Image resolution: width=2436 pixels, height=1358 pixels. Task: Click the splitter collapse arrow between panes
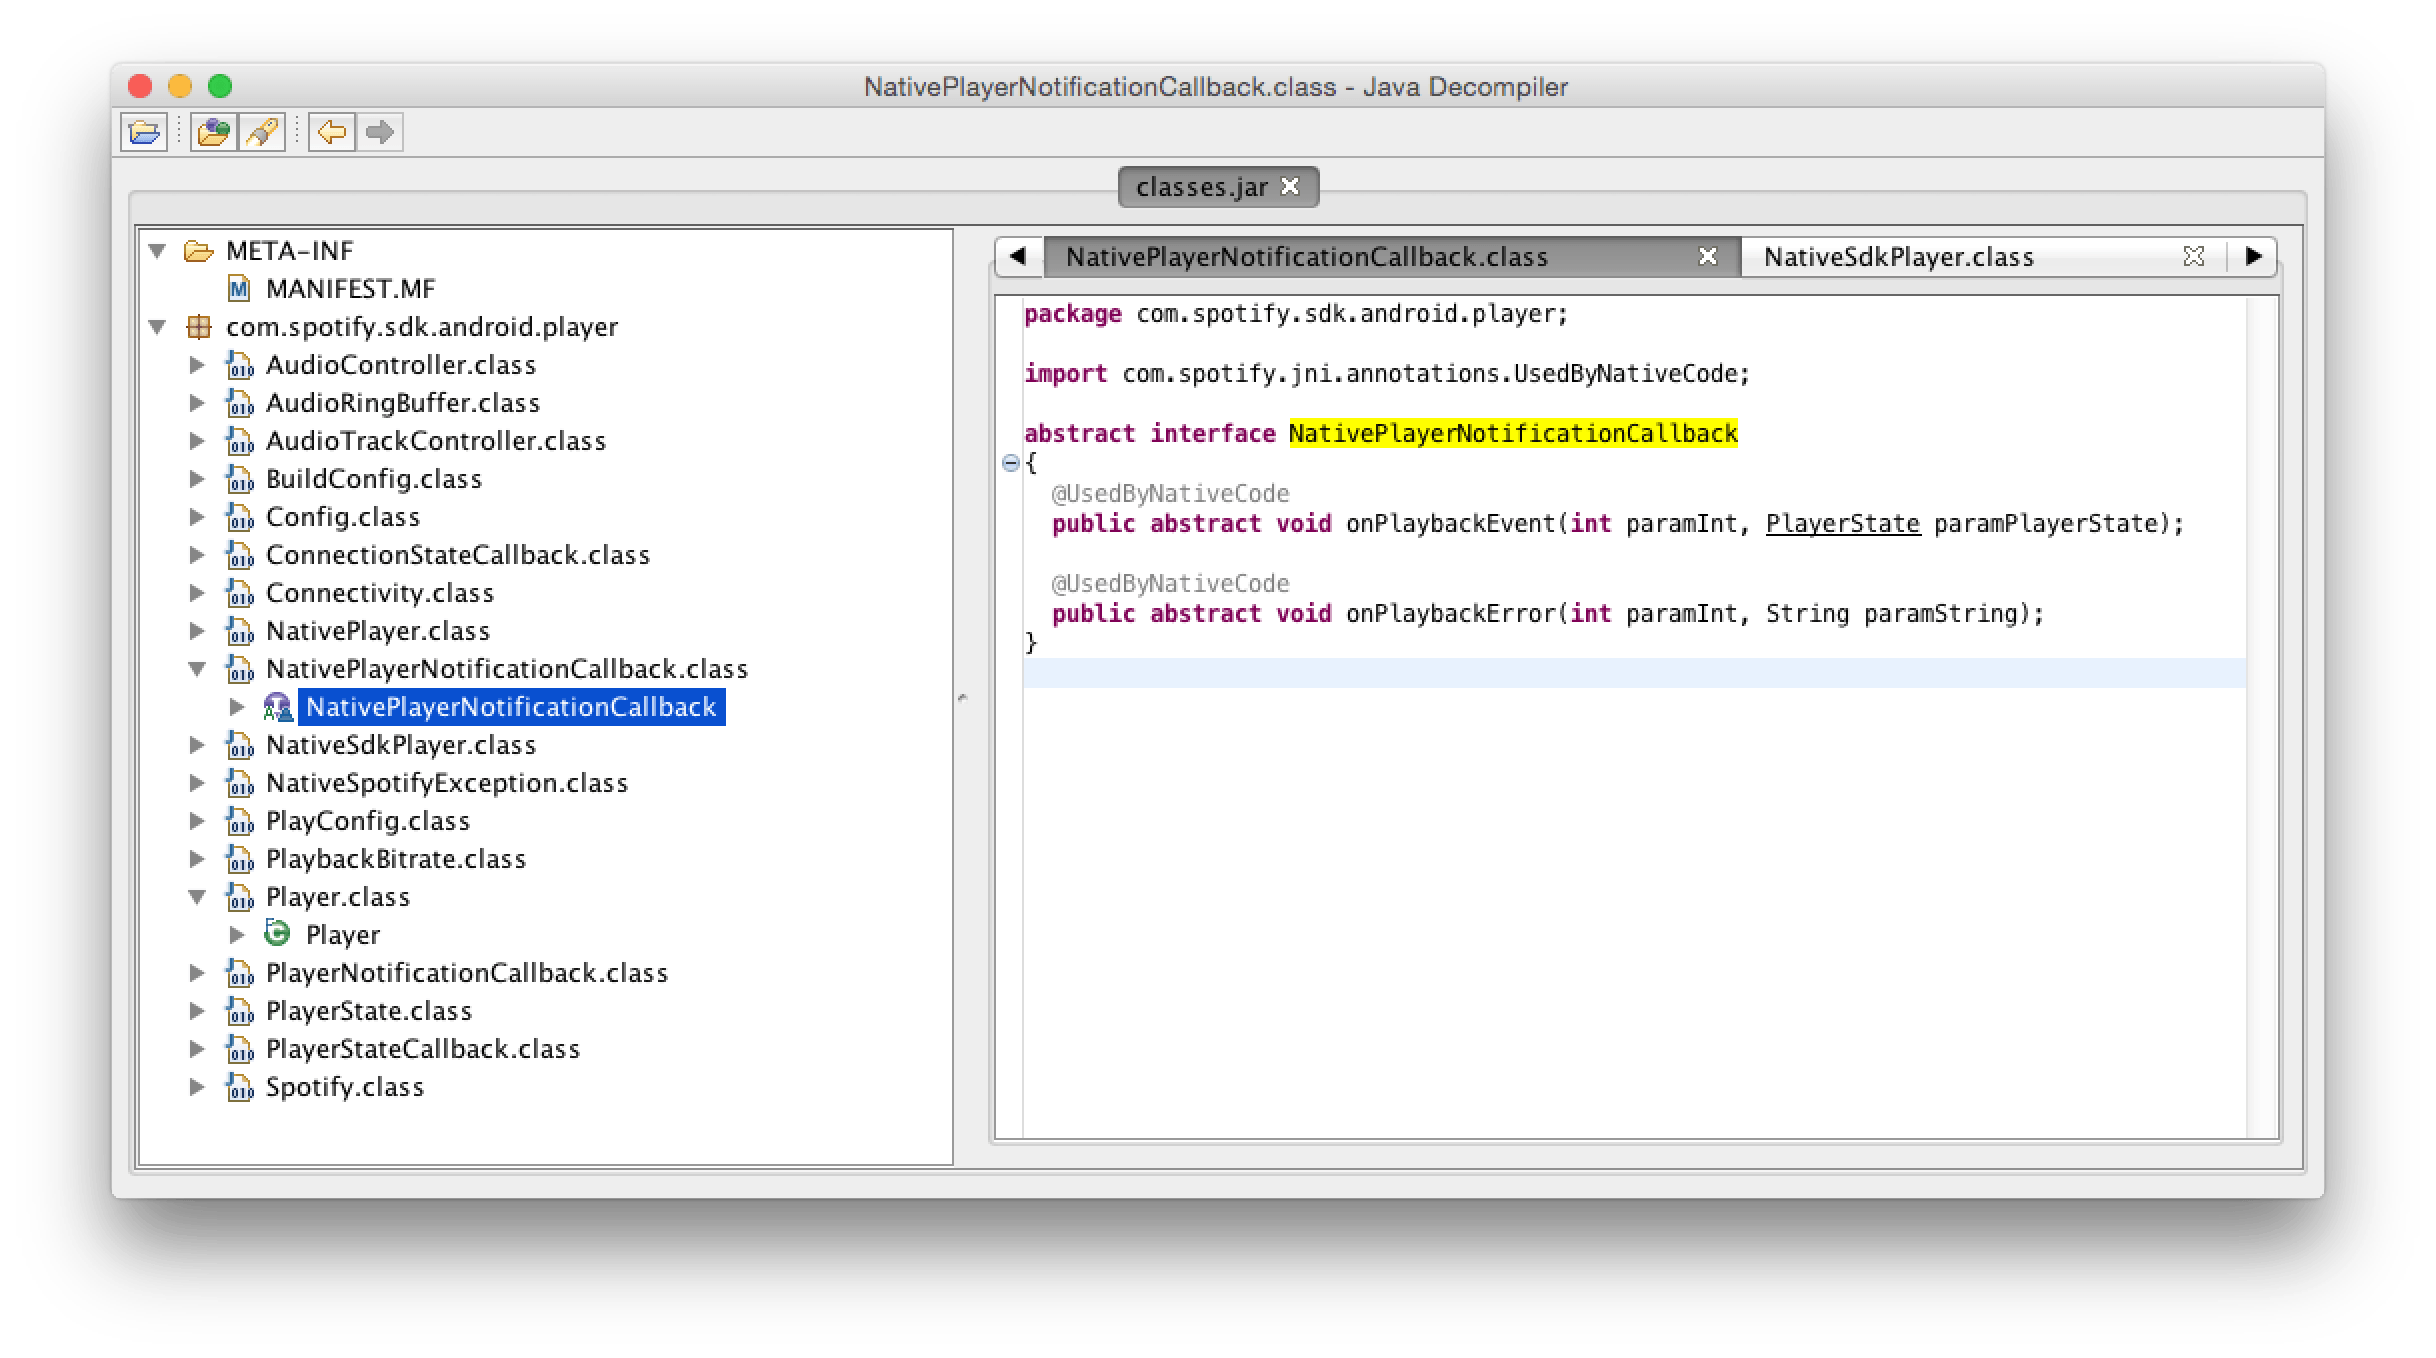963,697
